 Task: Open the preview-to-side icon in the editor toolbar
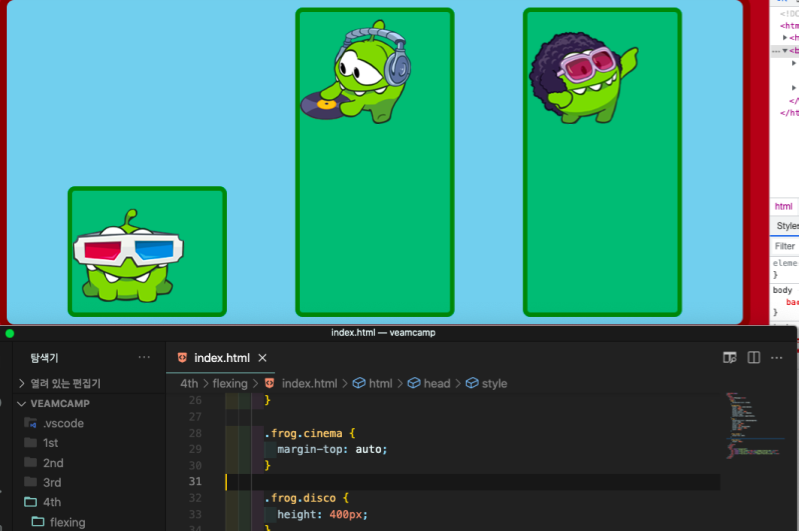point(730,358)
